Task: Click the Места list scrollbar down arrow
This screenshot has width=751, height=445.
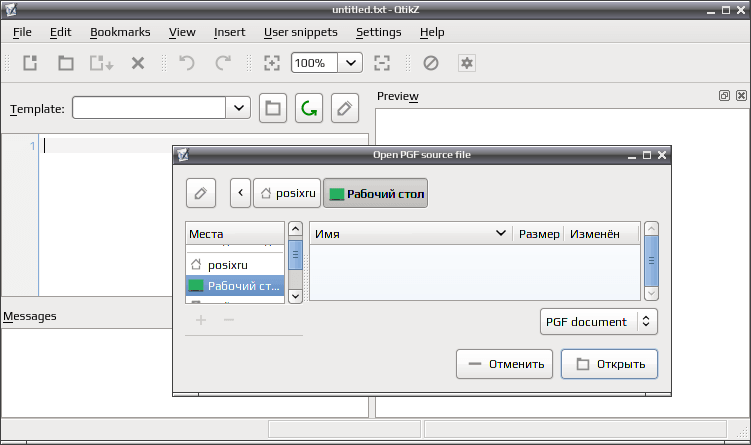Action: coord(296,297)
